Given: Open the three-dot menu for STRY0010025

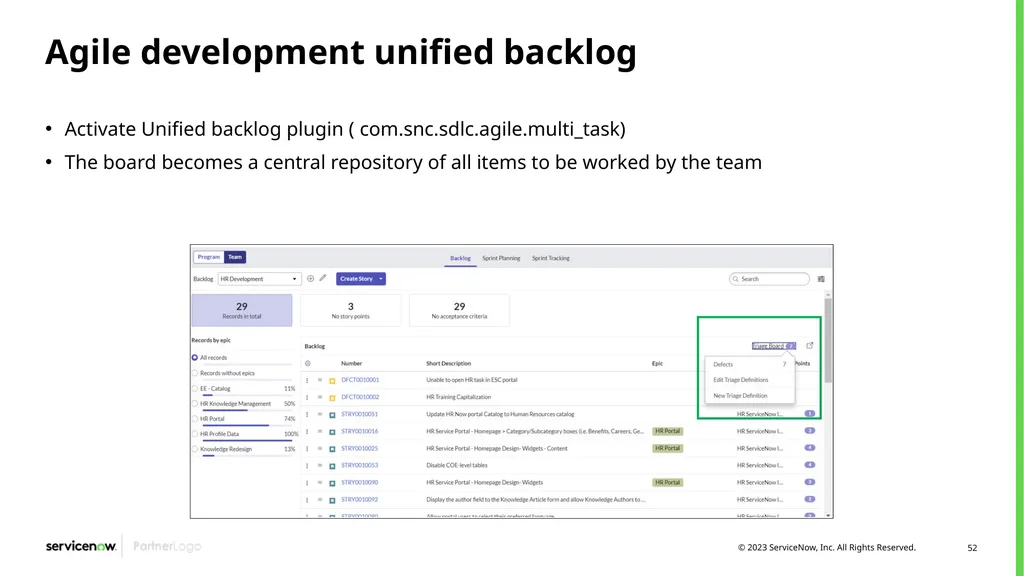Looking at the screenshot, I should 307,449.
